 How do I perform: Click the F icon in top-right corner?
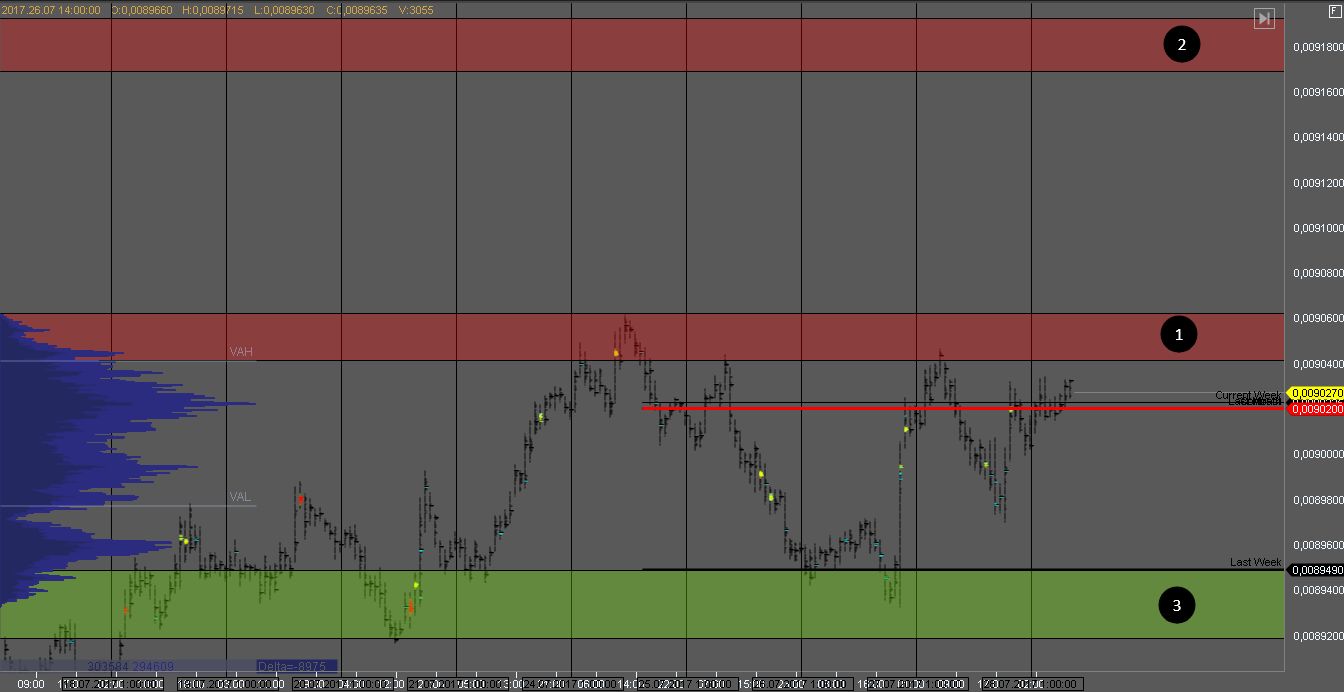(x=1335, y=9)
